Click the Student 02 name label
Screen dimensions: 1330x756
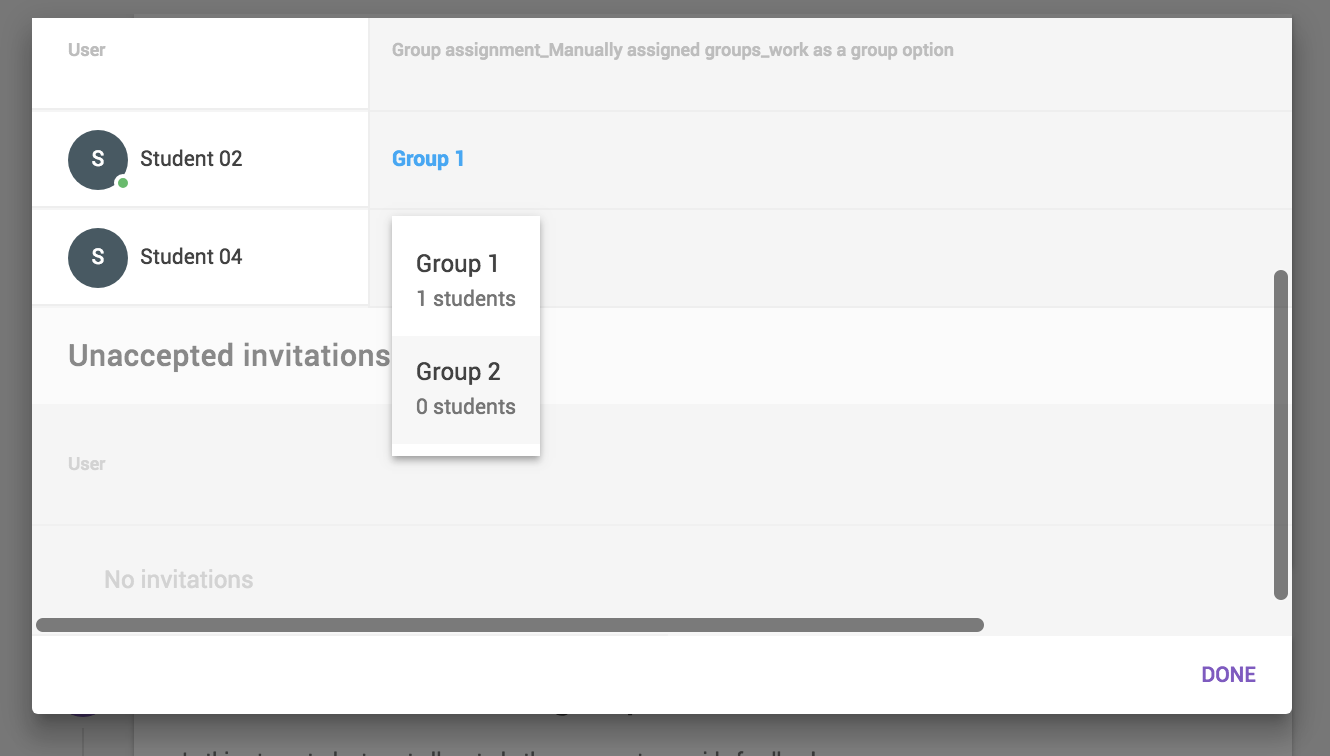[x=191, y=159]
